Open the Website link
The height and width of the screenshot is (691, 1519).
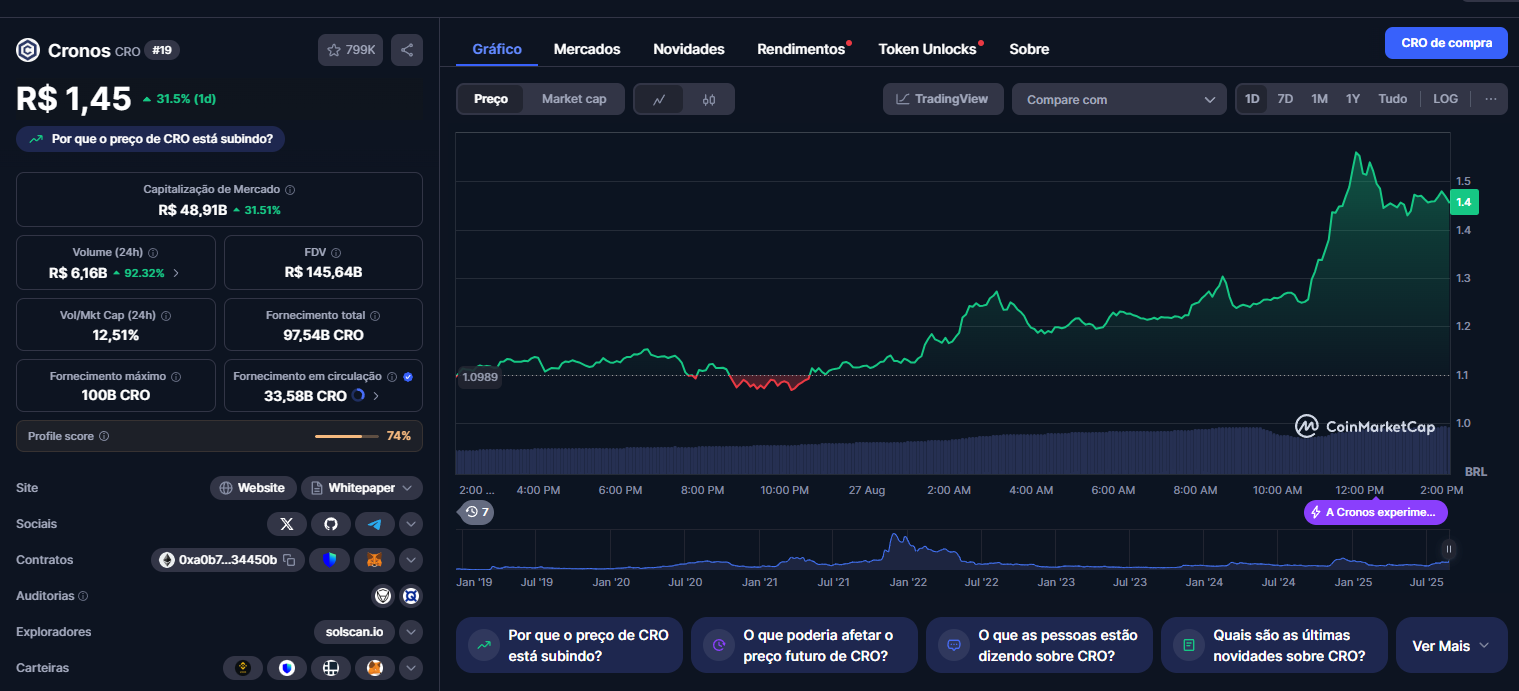tap(253, 488)
